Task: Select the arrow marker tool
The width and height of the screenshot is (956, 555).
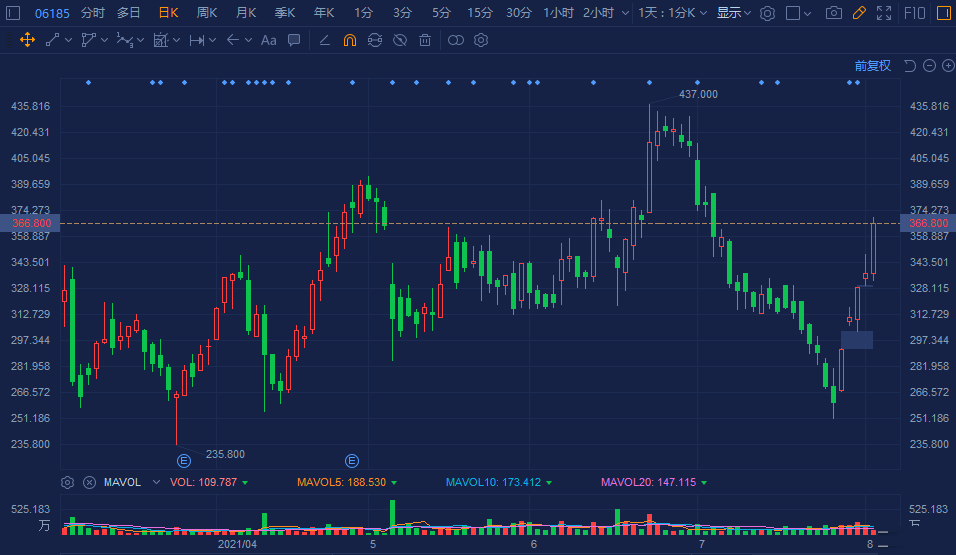Action: pos(232,40)
